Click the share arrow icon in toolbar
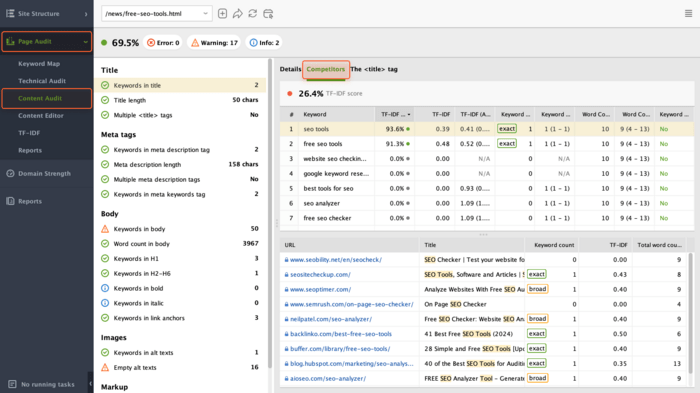Screen dimensions: 700x393 click(x=238, y=13)
